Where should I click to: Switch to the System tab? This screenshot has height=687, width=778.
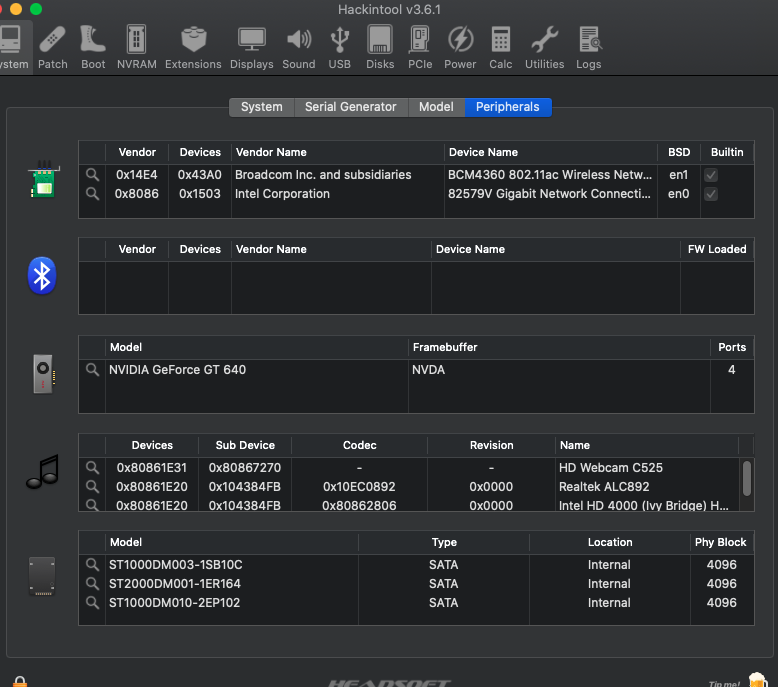pyautogui.click(x=261, y=107)
